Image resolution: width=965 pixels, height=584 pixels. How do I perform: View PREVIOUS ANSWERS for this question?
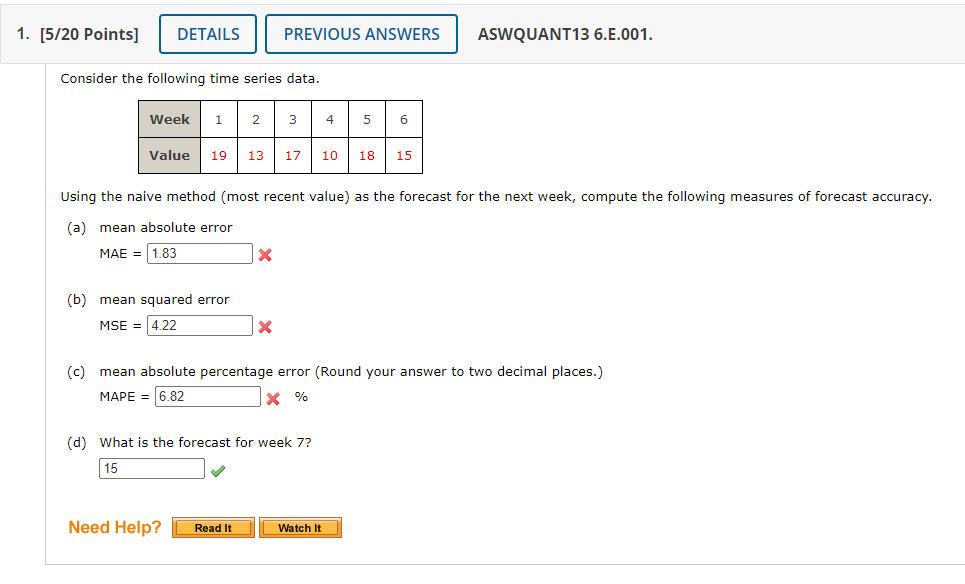[x=361, y=33]
